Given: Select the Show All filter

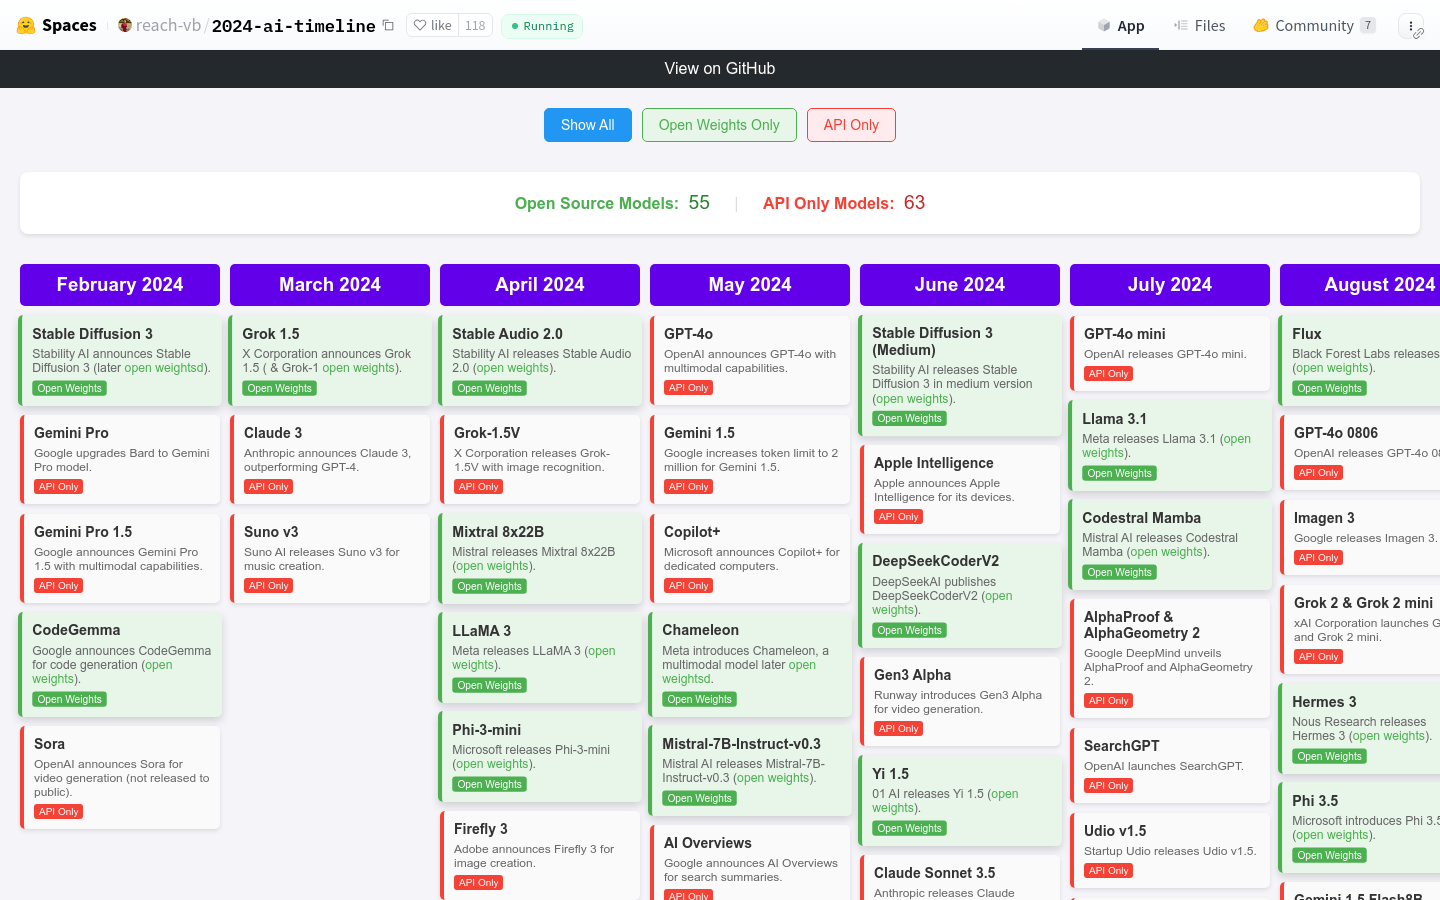Looking at the screenshot, I should click(x=588, y=125).
